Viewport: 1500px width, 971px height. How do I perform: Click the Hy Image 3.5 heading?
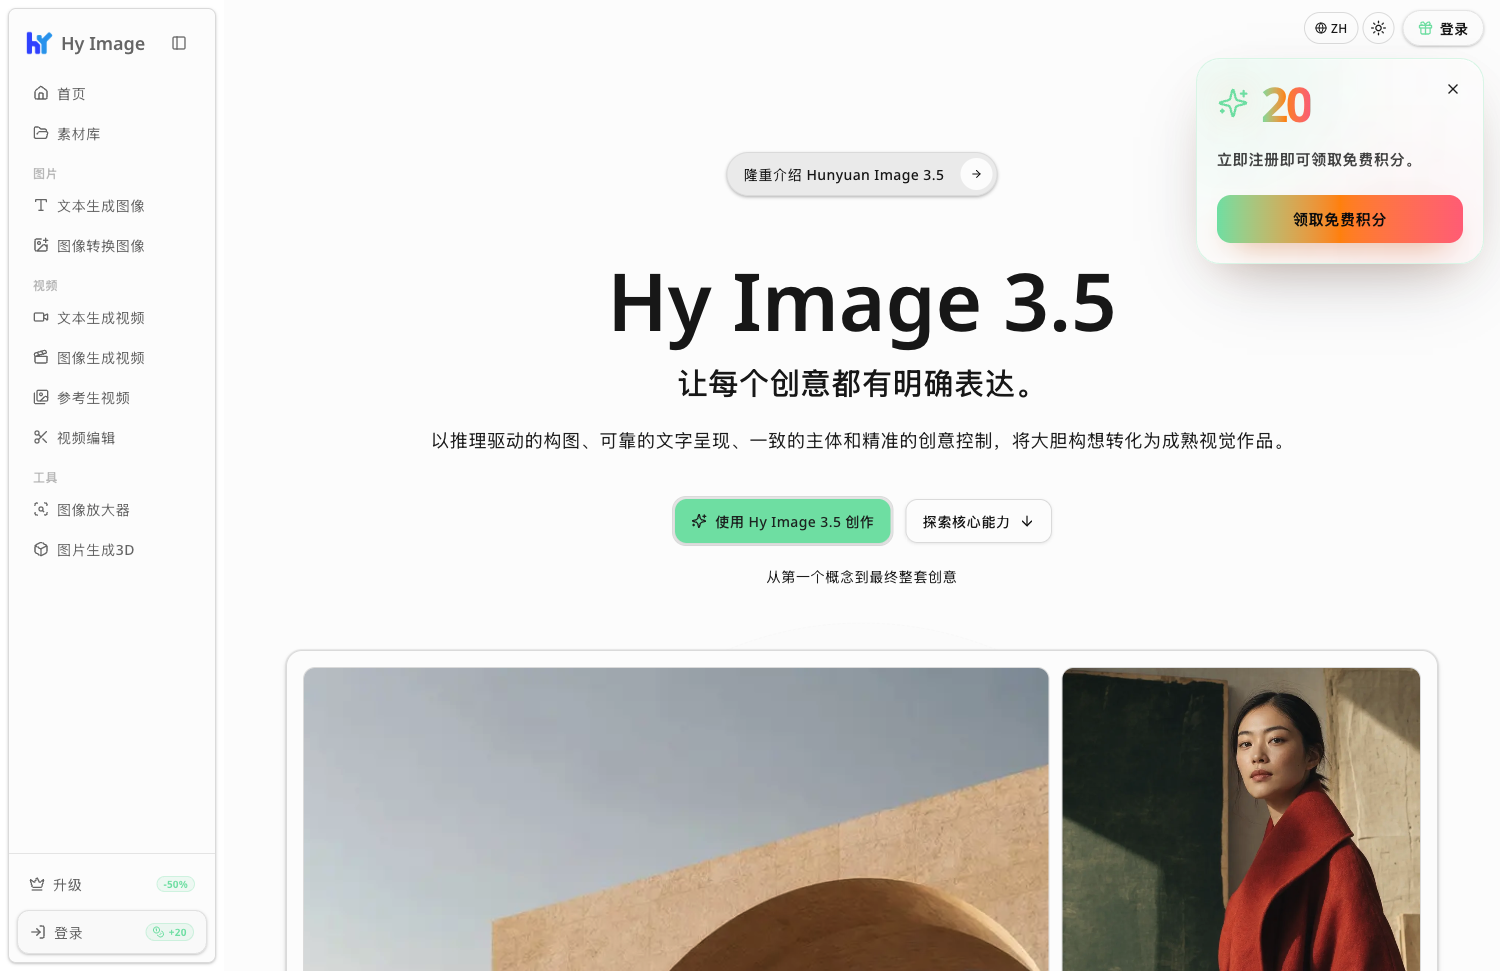pyautogui.click(x=862, y=303)
